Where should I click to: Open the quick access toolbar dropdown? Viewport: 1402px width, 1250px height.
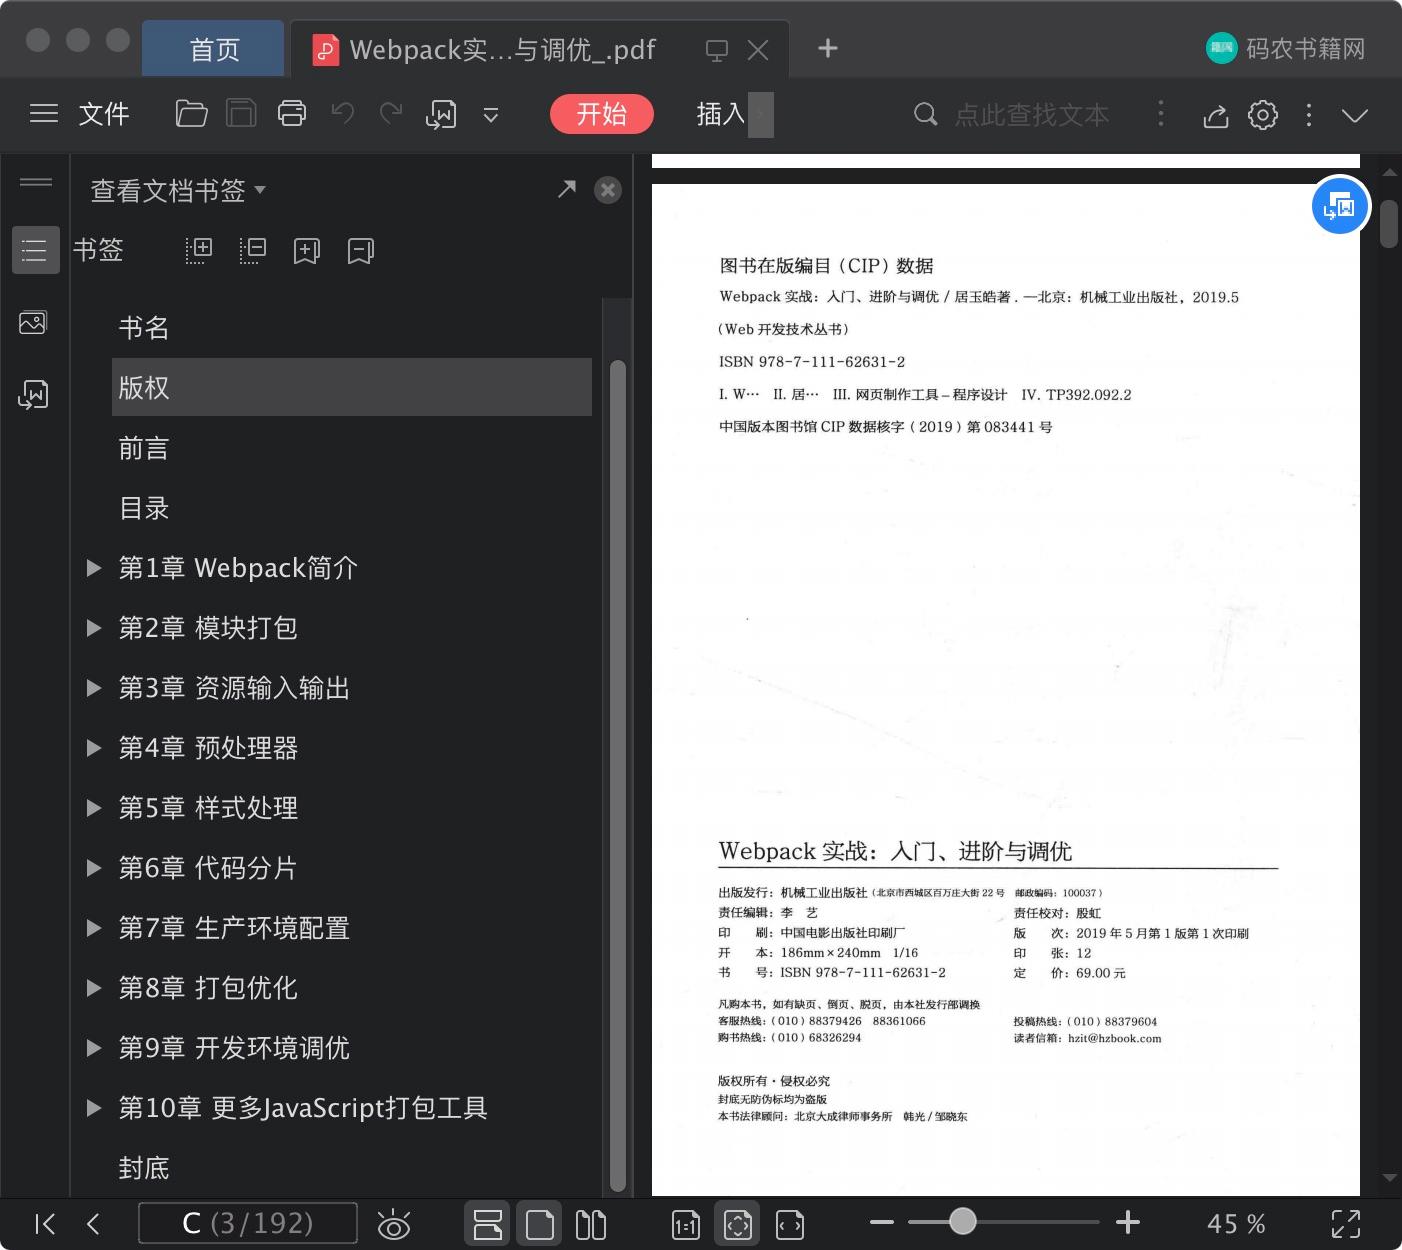(x=491, y=115)
